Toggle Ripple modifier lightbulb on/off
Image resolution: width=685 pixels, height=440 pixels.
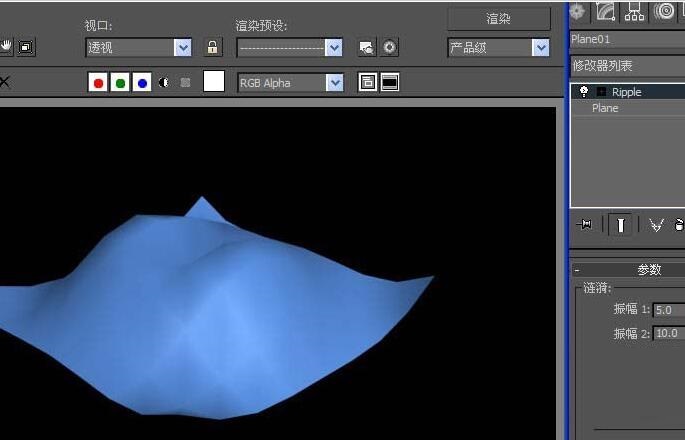pos(584,92)
